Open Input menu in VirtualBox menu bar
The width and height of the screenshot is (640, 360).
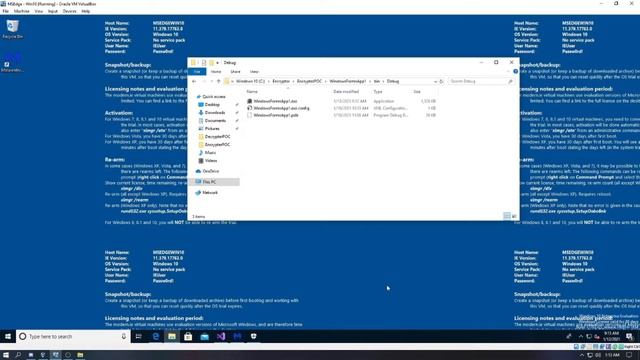point(53,11)
